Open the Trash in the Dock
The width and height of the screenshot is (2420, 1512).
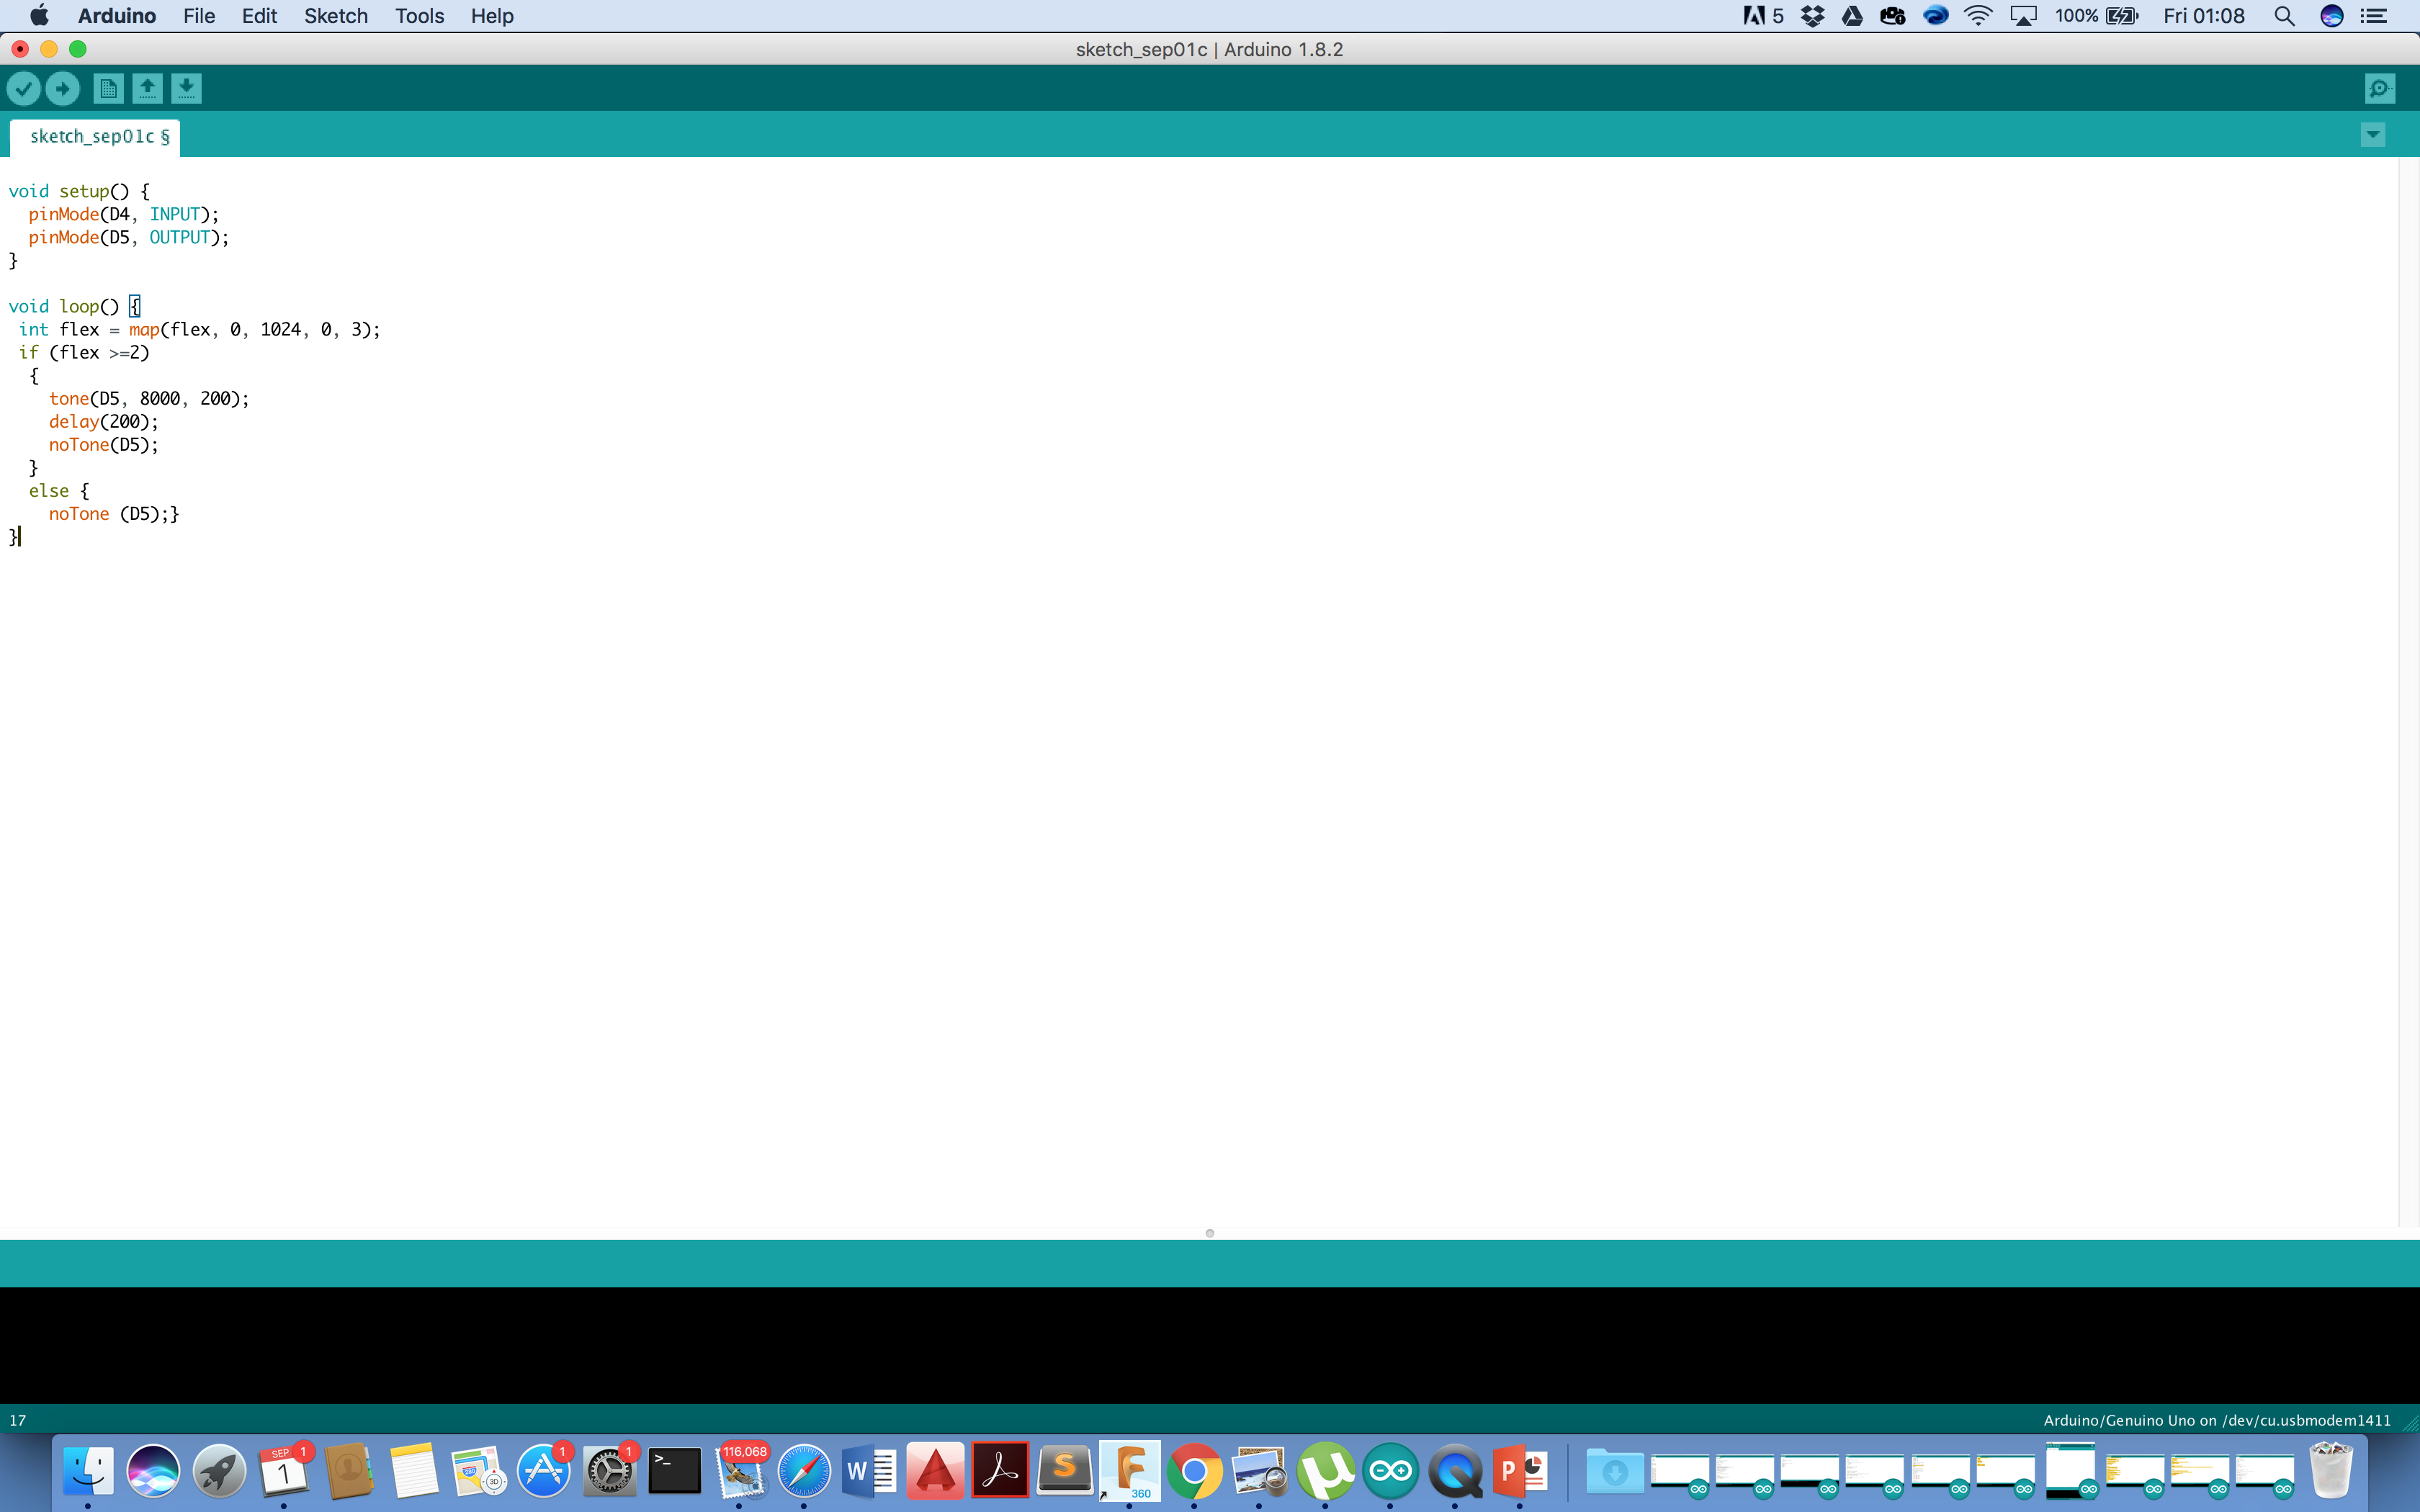(x=2332, y=1471)
